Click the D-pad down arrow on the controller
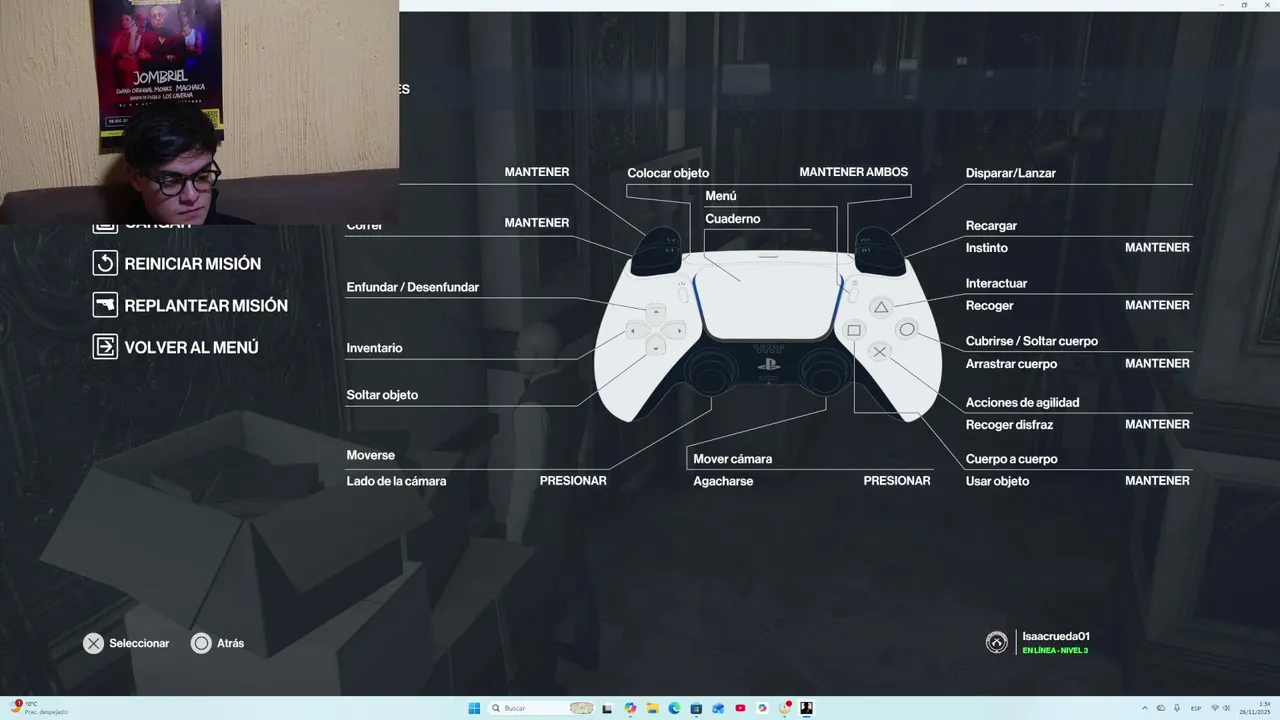Viewport: 1280px width, 720px height. click(x=656, y=347)
